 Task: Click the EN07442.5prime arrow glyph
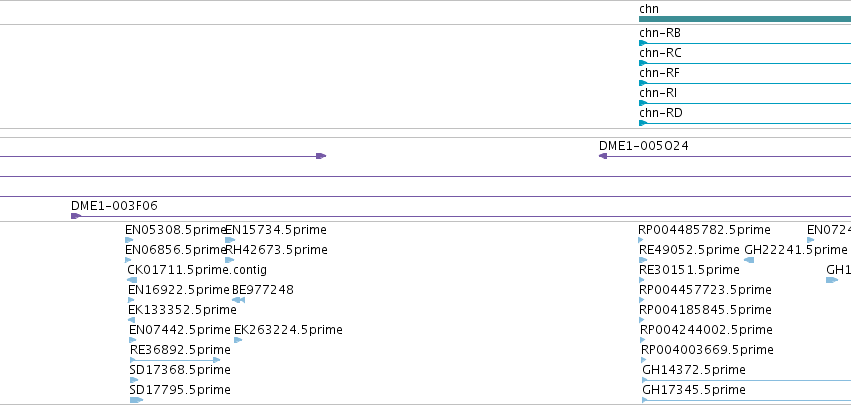(133, 340)
